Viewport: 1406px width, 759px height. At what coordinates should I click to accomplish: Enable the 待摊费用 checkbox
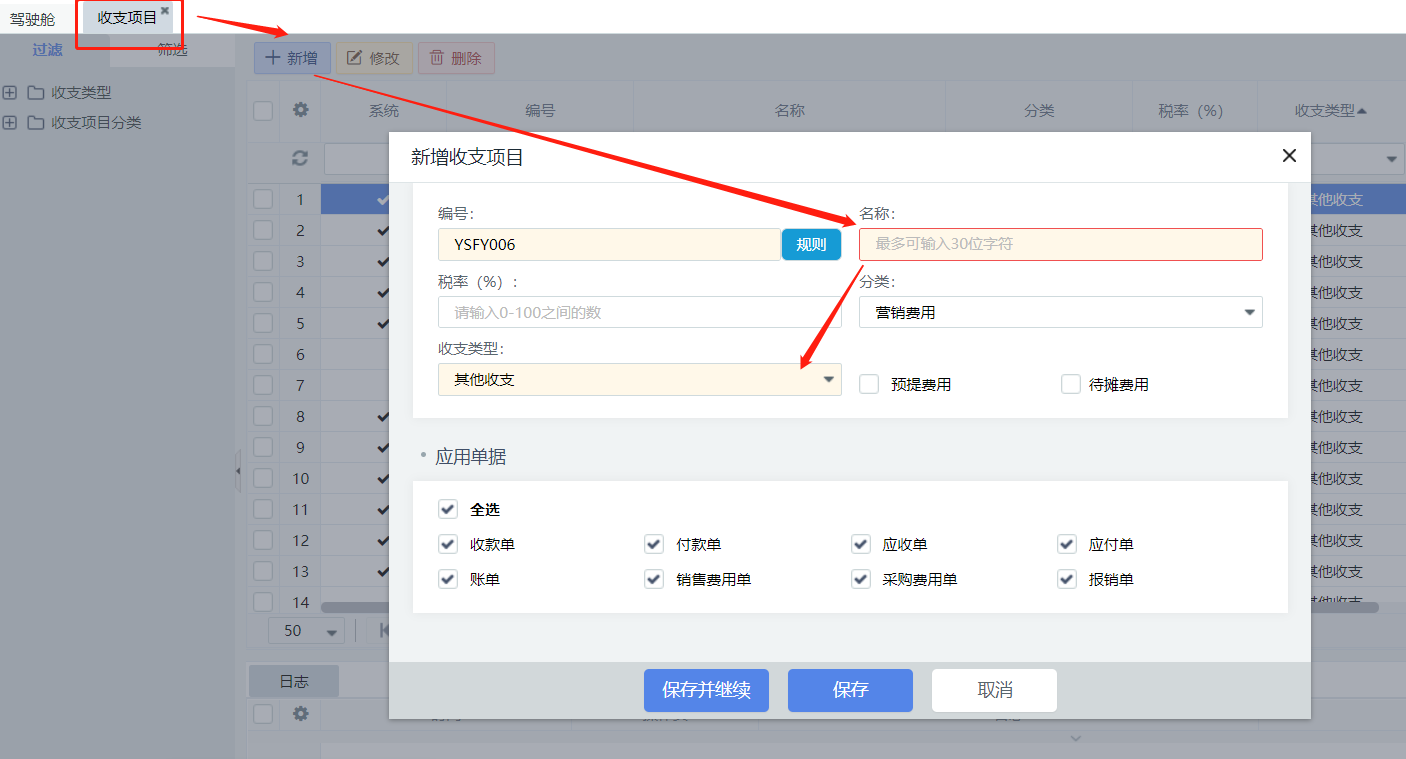click(1071, 384)
